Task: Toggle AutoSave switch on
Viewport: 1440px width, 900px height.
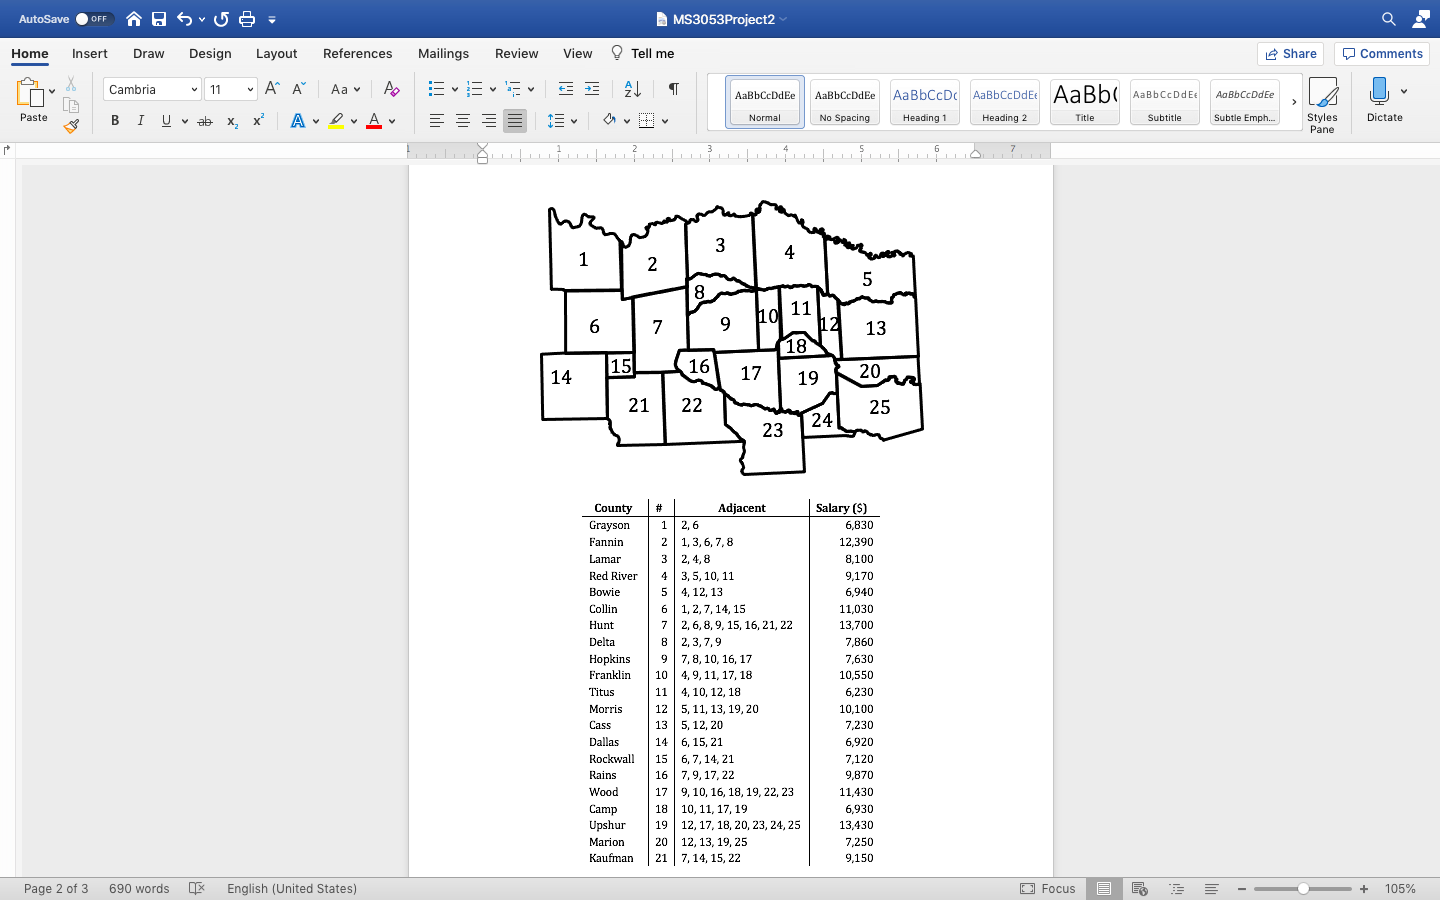Action: (93, 19)
